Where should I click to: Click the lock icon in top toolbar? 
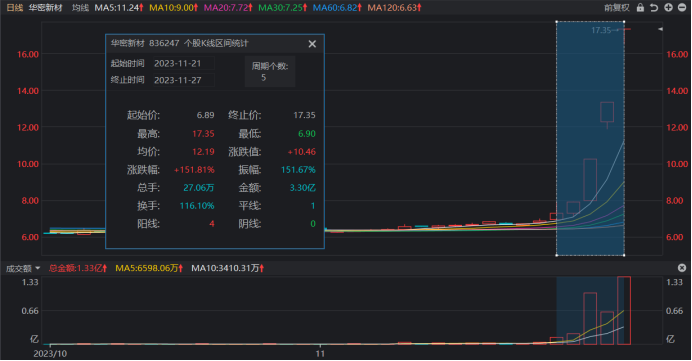[x=640, y=8]
